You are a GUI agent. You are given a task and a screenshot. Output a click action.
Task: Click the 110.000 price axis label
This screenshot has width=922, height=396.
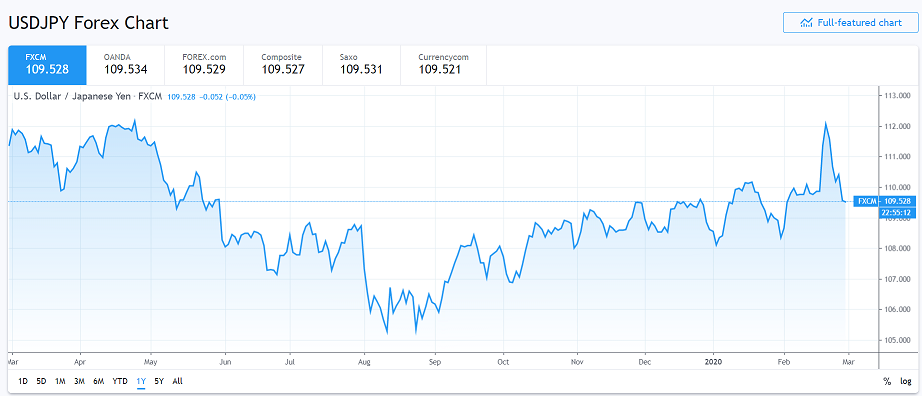897,187
